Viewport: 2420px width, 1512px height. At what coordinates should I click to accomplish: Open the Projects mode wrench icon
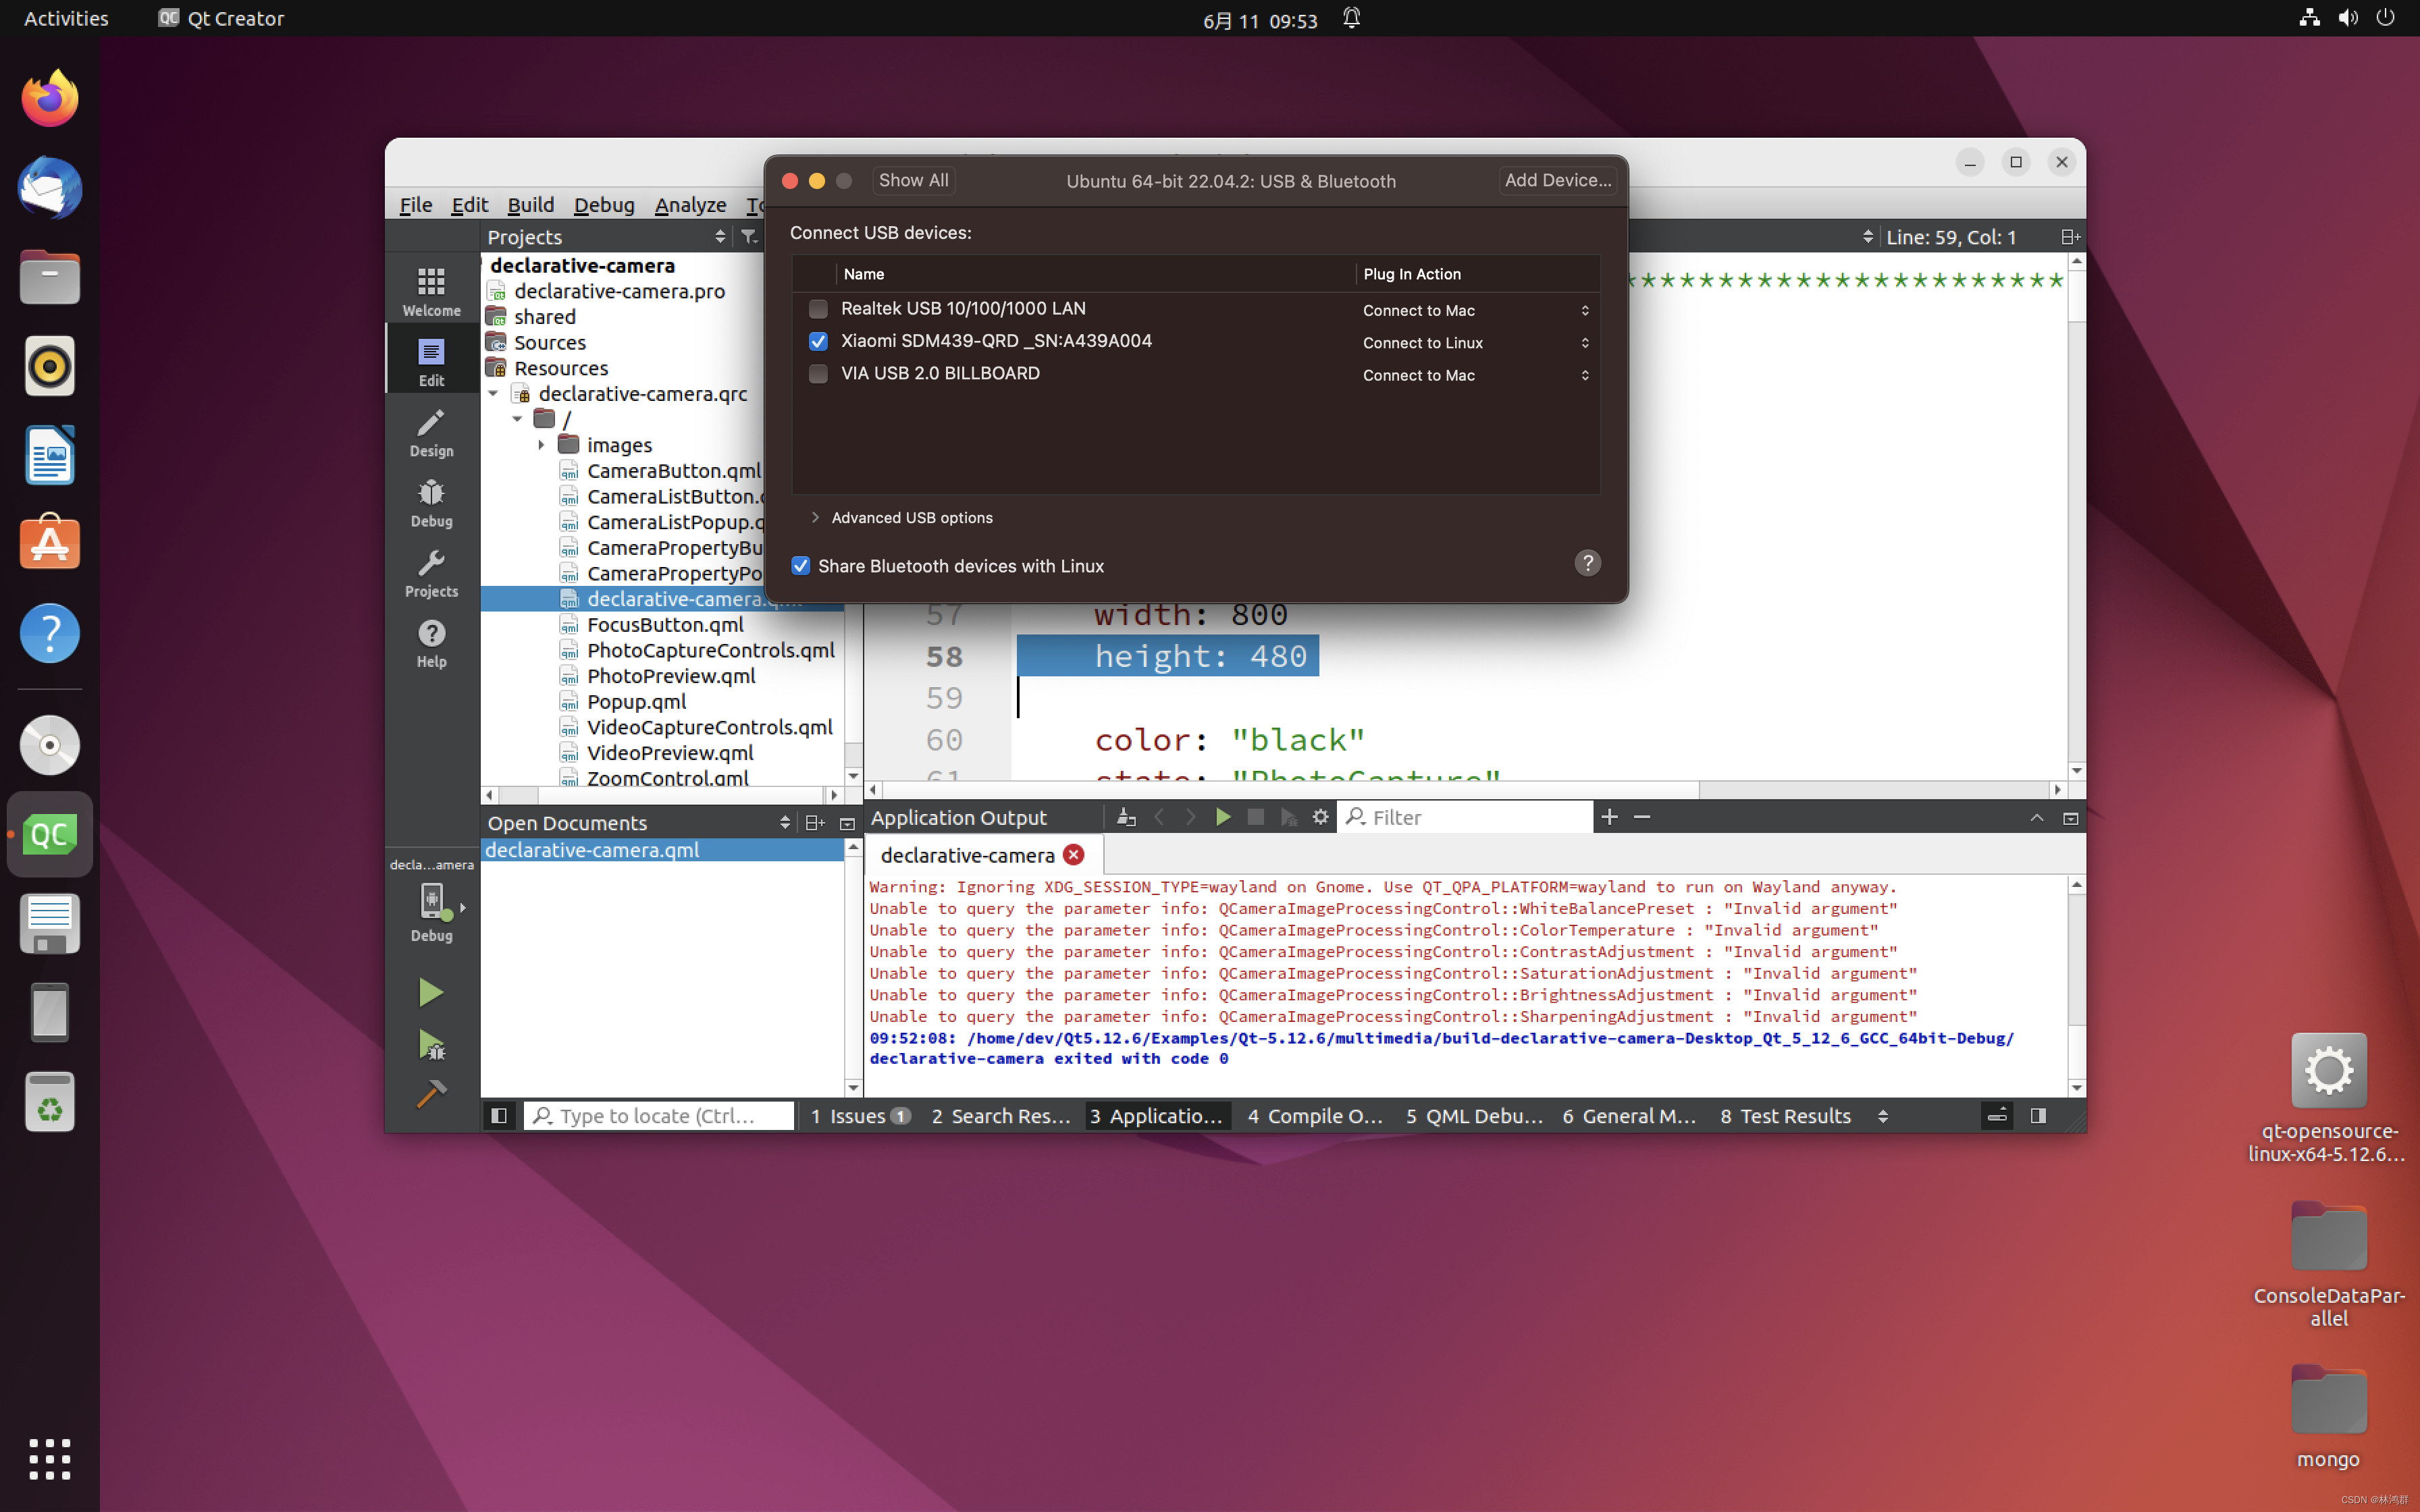click(431, 572)
